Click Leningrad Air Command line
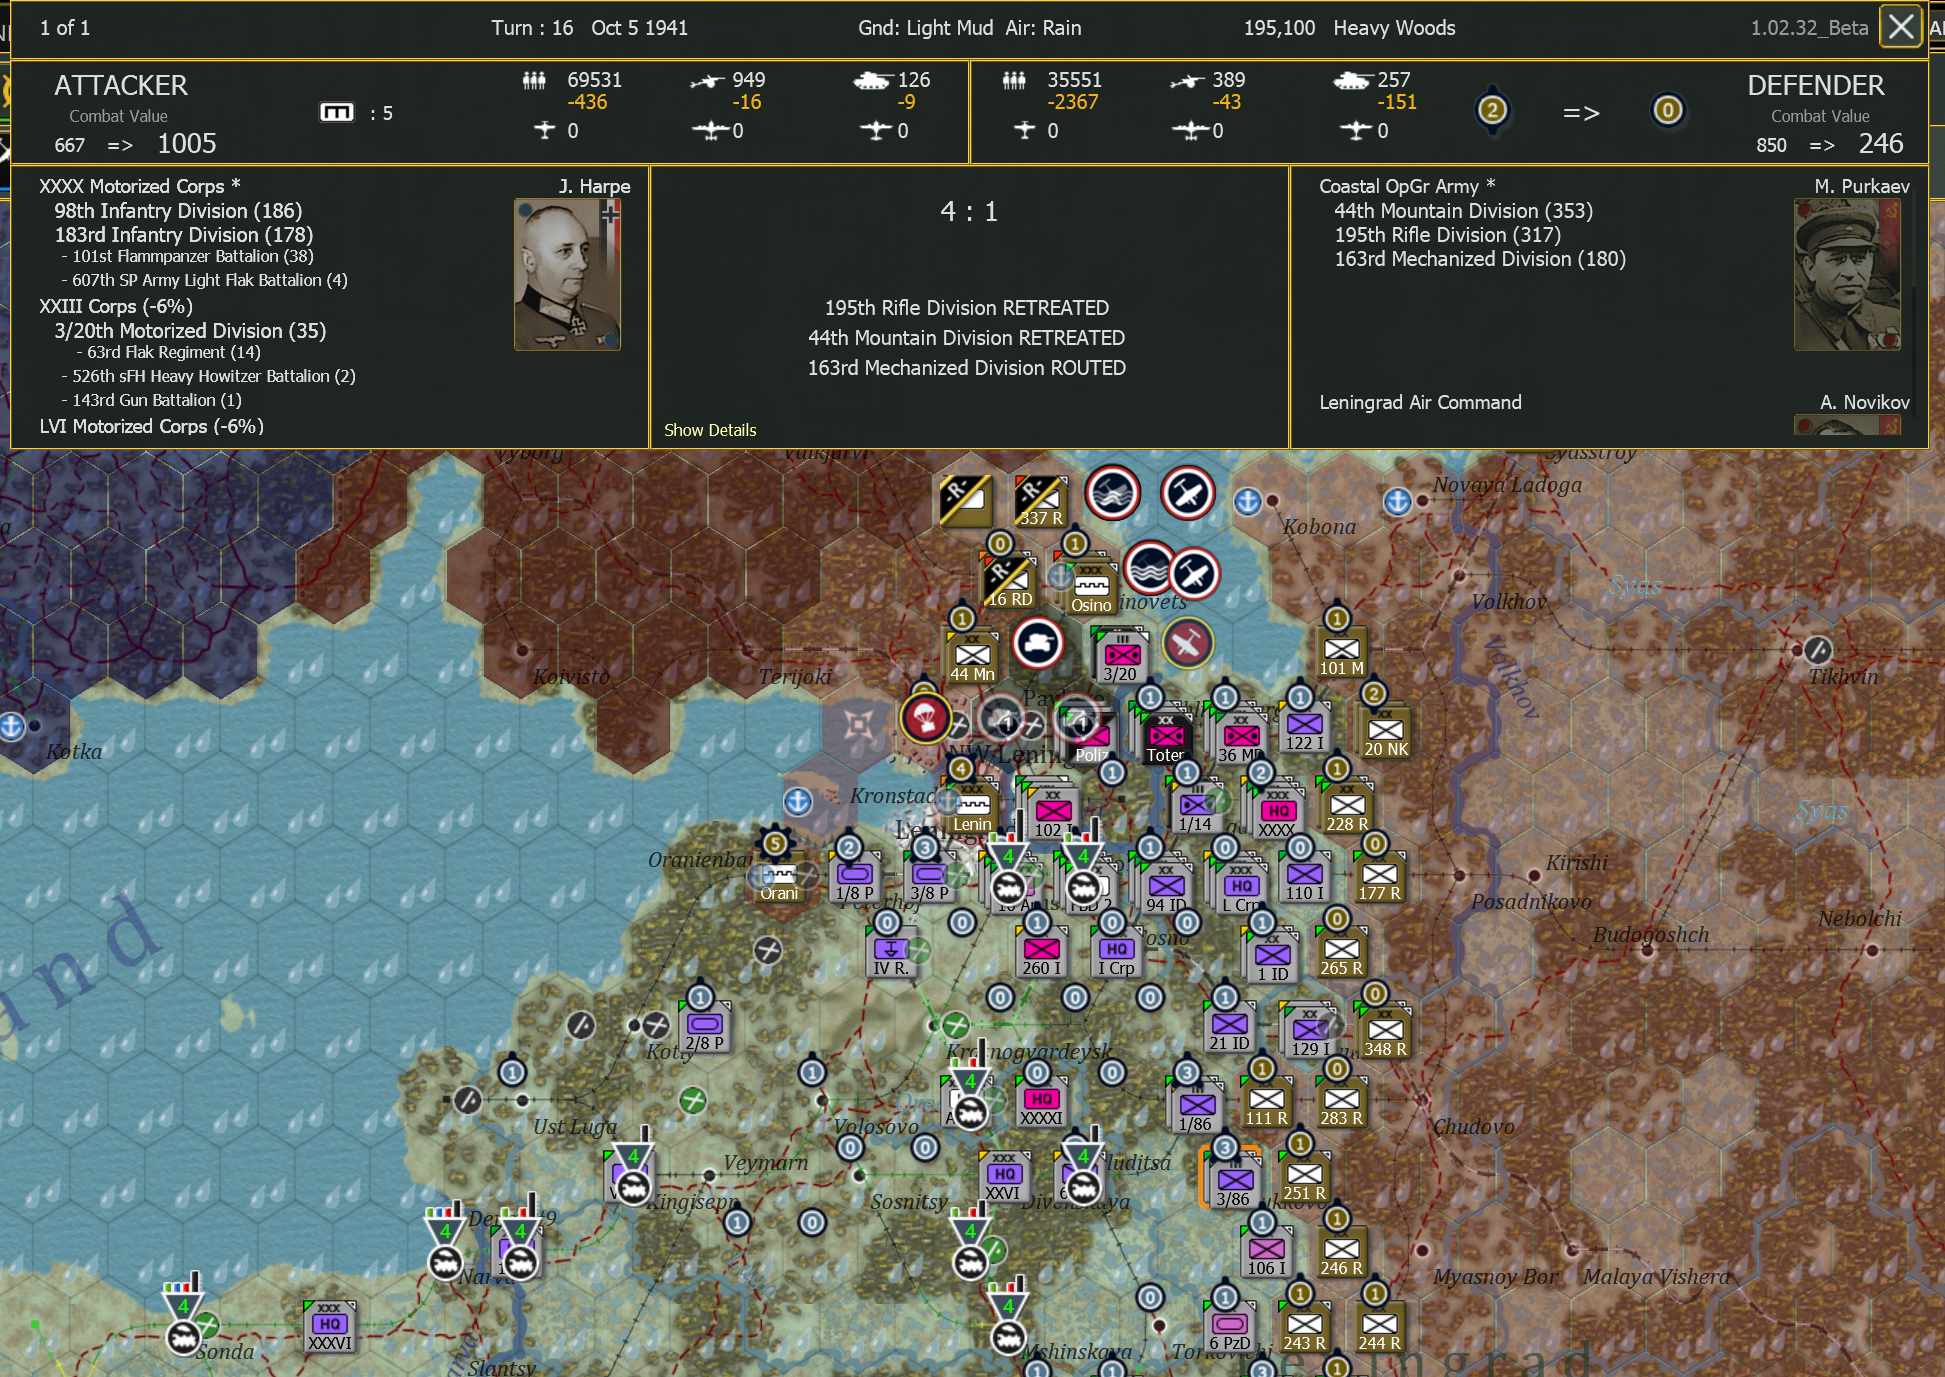The image size is (1945, 1377). tap(1420, 402)
